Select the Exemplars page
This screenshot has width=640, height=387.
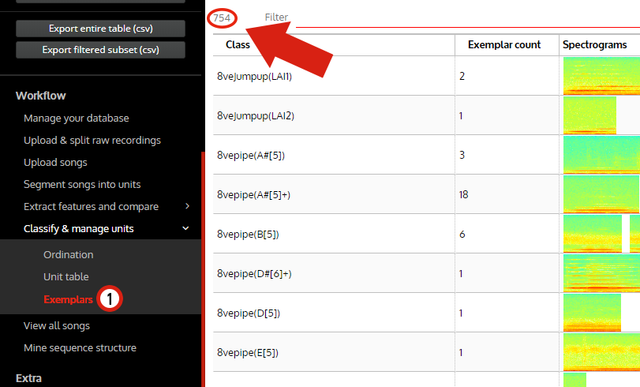68,299
